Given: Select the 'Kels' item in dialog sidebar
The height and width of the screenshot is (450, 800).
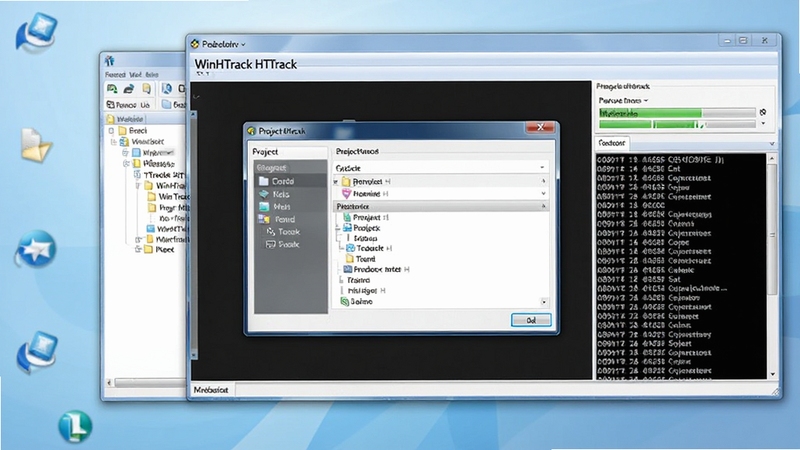Looking at the screenshot, I should [x=274, y=194].
